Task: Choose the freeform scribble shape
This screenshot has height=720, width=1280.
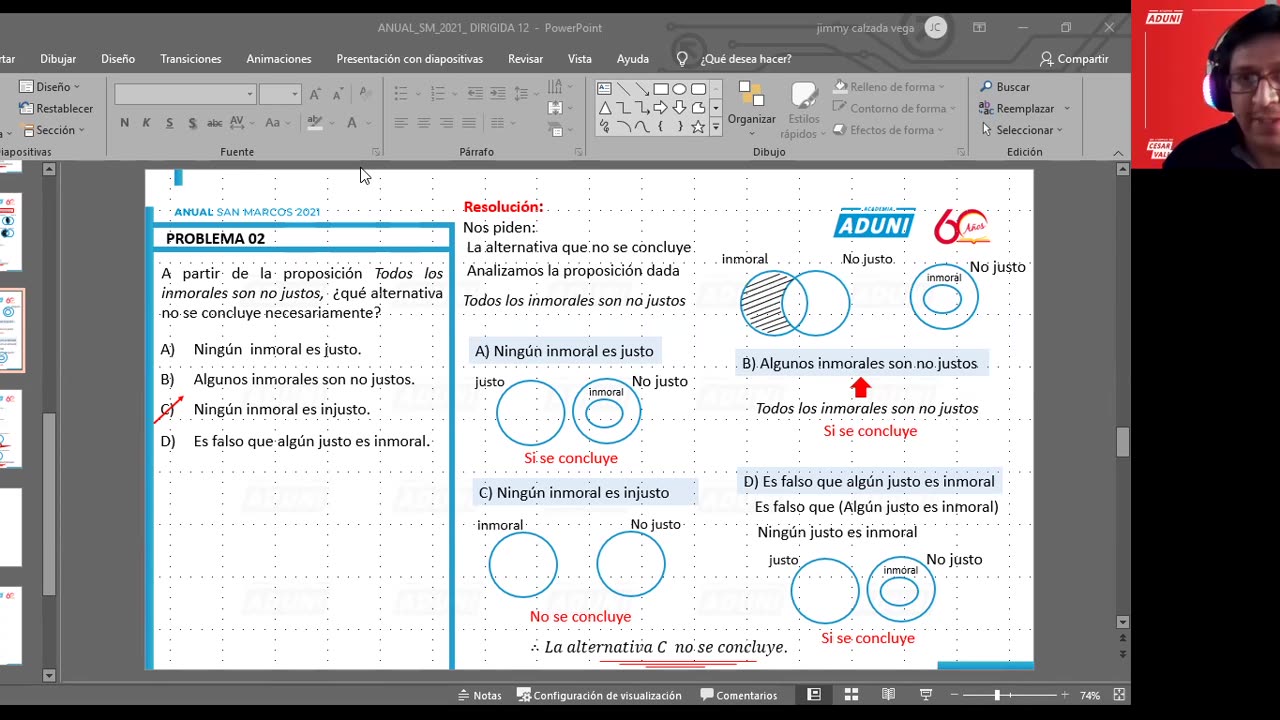Action: pyautogui.click(x=604, y=127)
